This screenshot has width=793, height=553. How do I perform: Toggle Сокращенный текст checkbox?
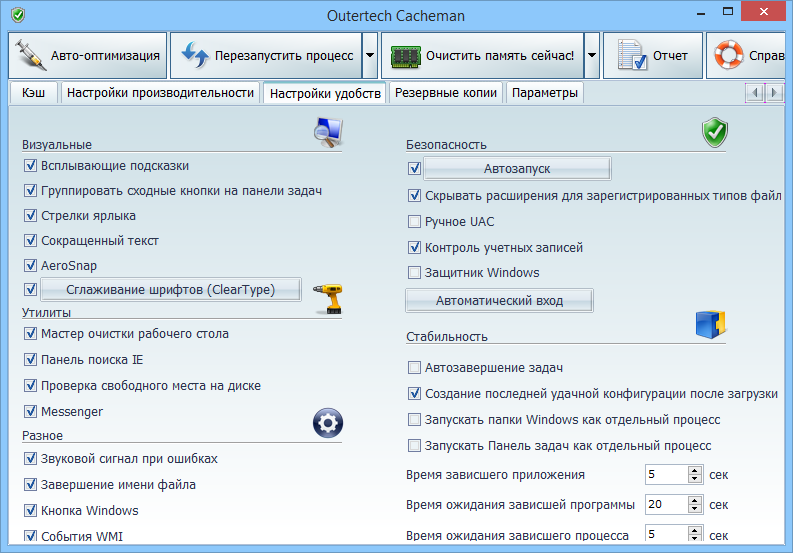pos(30,240)
